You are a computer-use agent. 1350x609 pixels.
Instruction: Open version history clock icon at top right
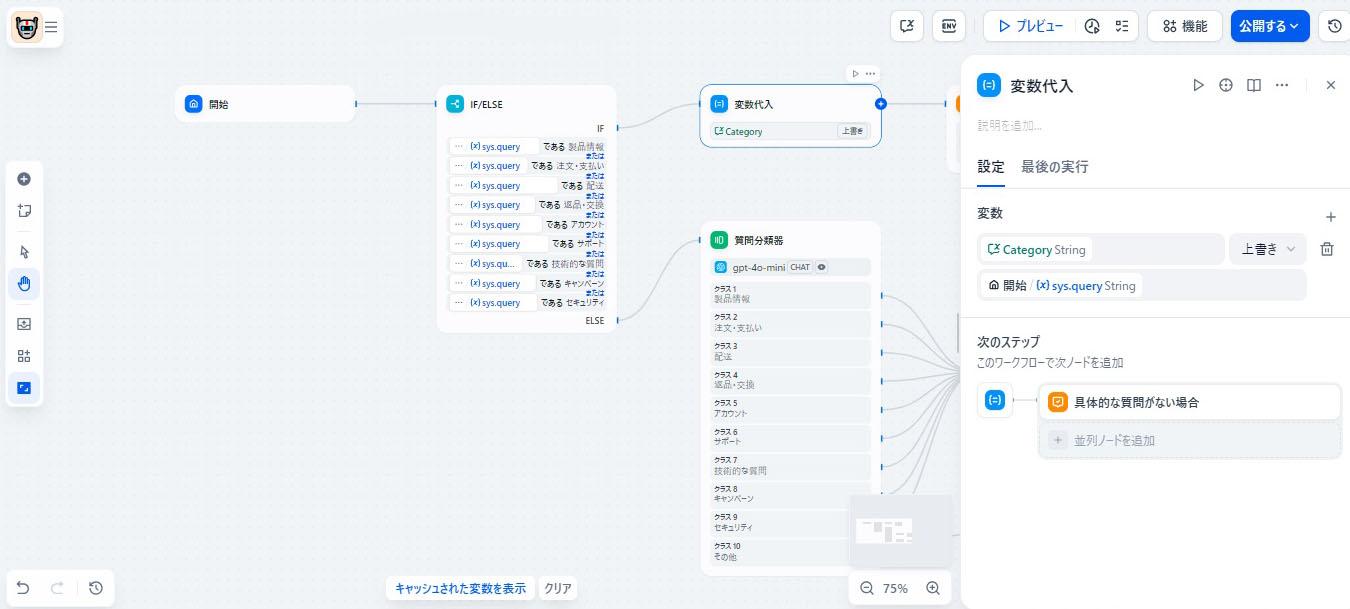coord(1334,26)
